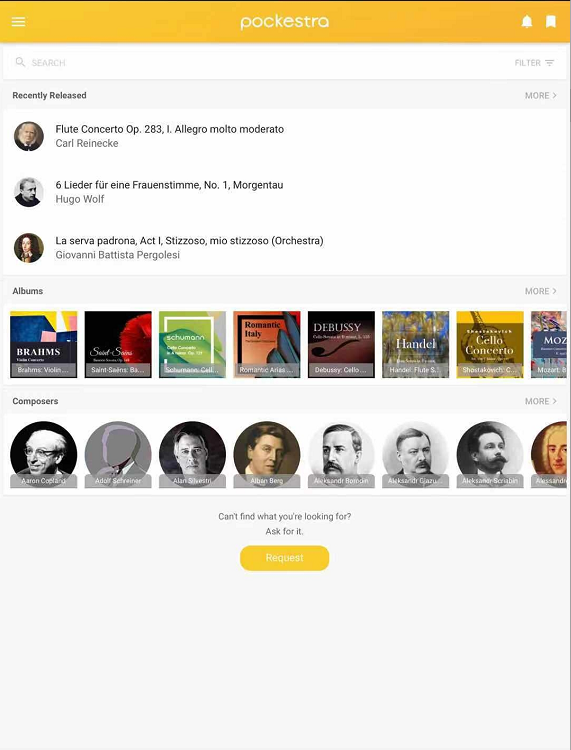The width and height of the screenshot is (571, 750).
Task: Open saved bookmarks icon
Action: (551, 22)
